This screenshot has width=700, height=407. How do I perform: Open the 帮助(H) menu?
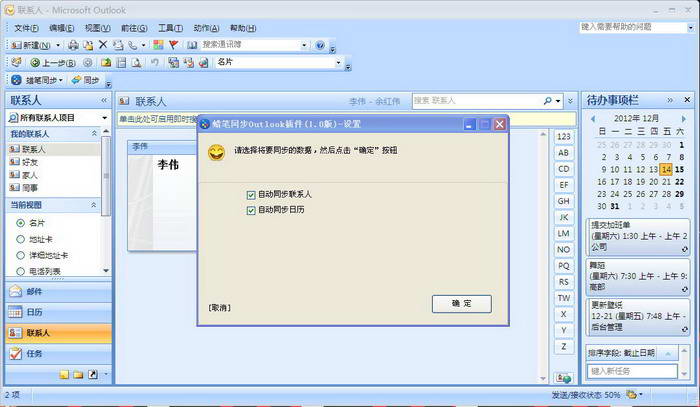[x=243, y=28]
